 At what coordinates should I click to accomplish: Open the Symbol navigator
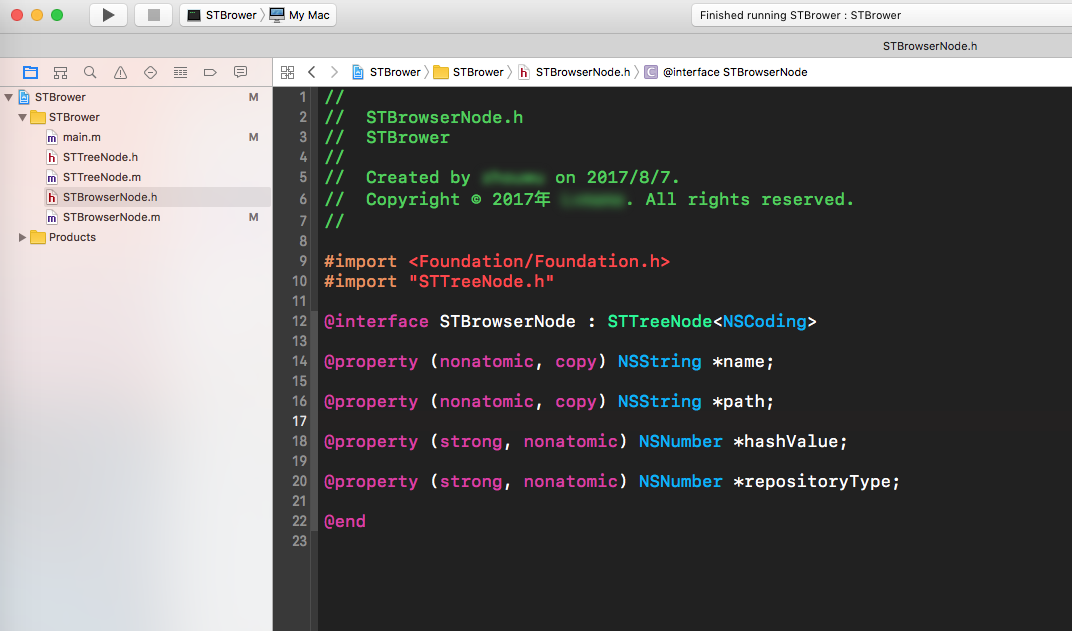pyautogui.click(x=60, y=72)
